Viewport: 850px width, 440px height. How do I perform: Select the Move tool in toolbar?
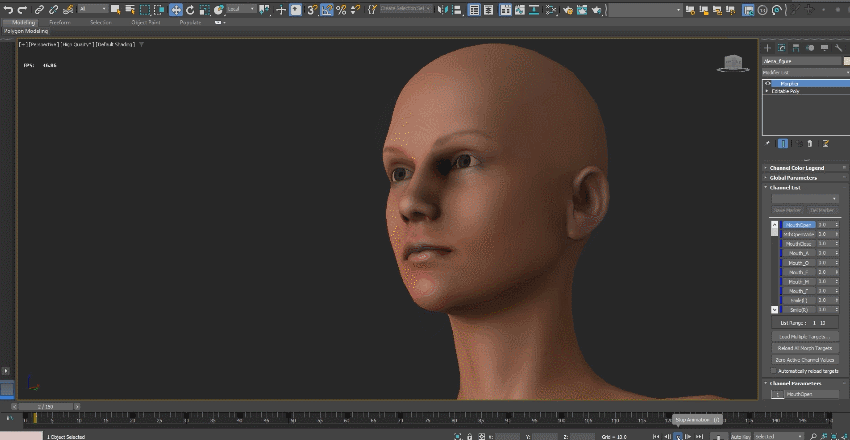click(176, 9)
